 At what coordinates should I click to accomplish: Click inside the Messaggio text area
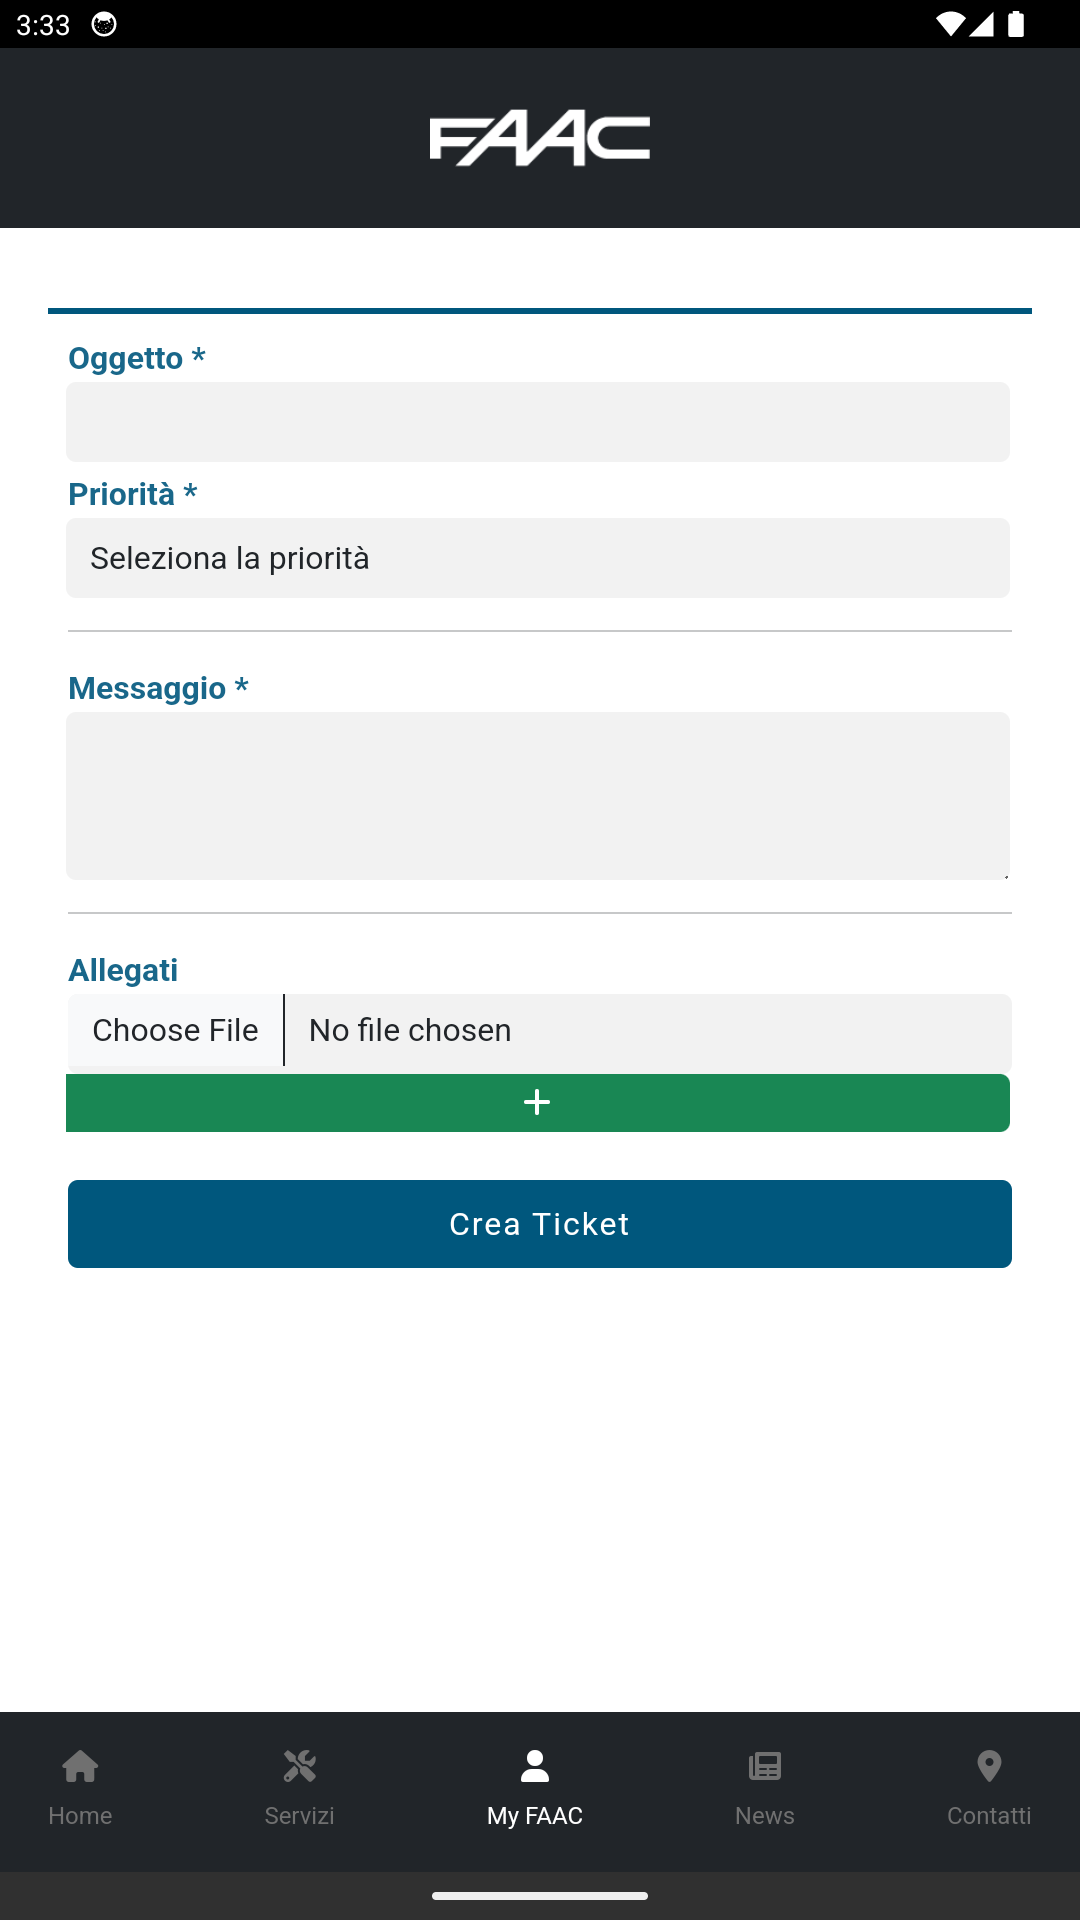[x=538, y=796]
